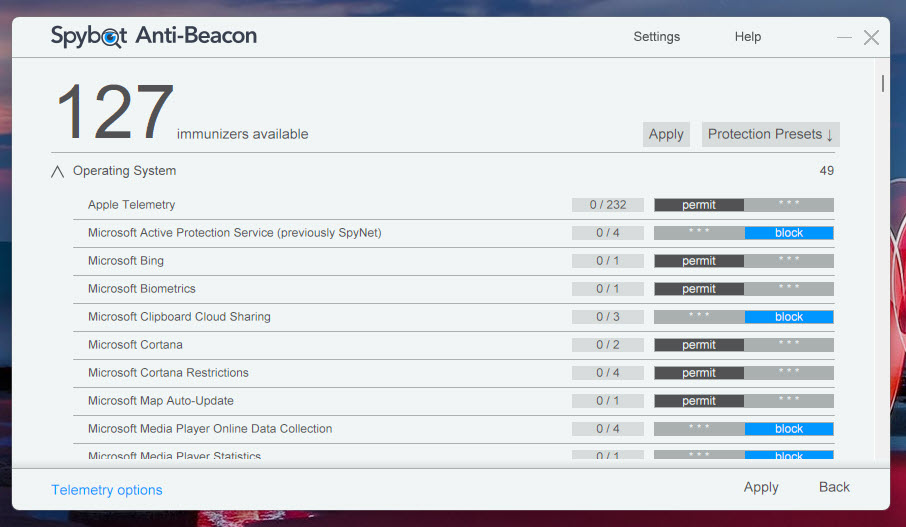Viewport: 906px width, 527px height.
Task: Click the 0 / 2 count for Microsoft Cortana
Action: pyautogui.click(x=608, y=345)
